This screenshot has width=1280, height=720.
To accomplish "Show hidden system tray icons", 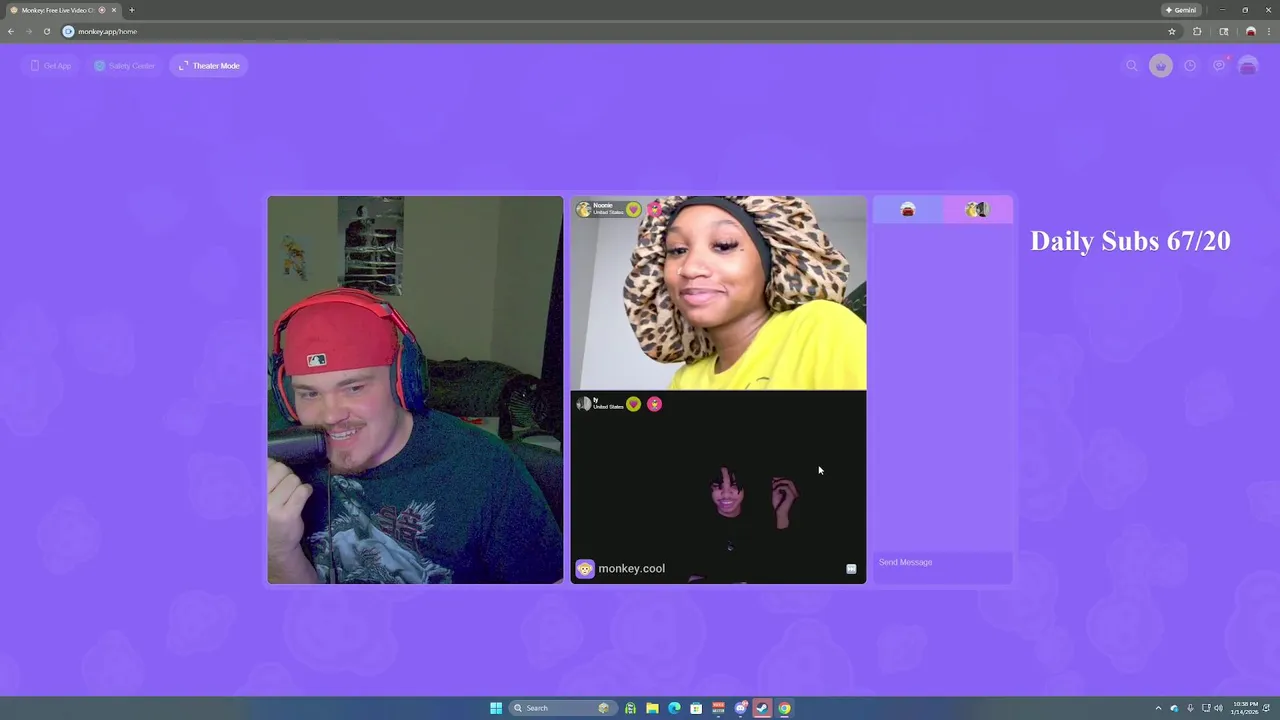I will [1159, 708].
